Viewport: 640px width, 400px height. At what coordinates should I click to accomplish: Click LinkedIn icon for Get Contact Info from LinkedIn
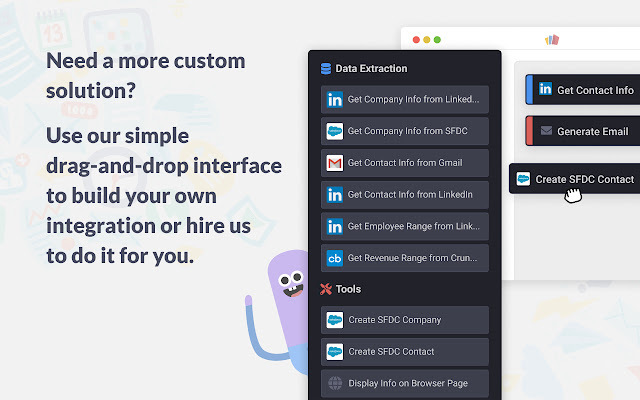point(335,195)
